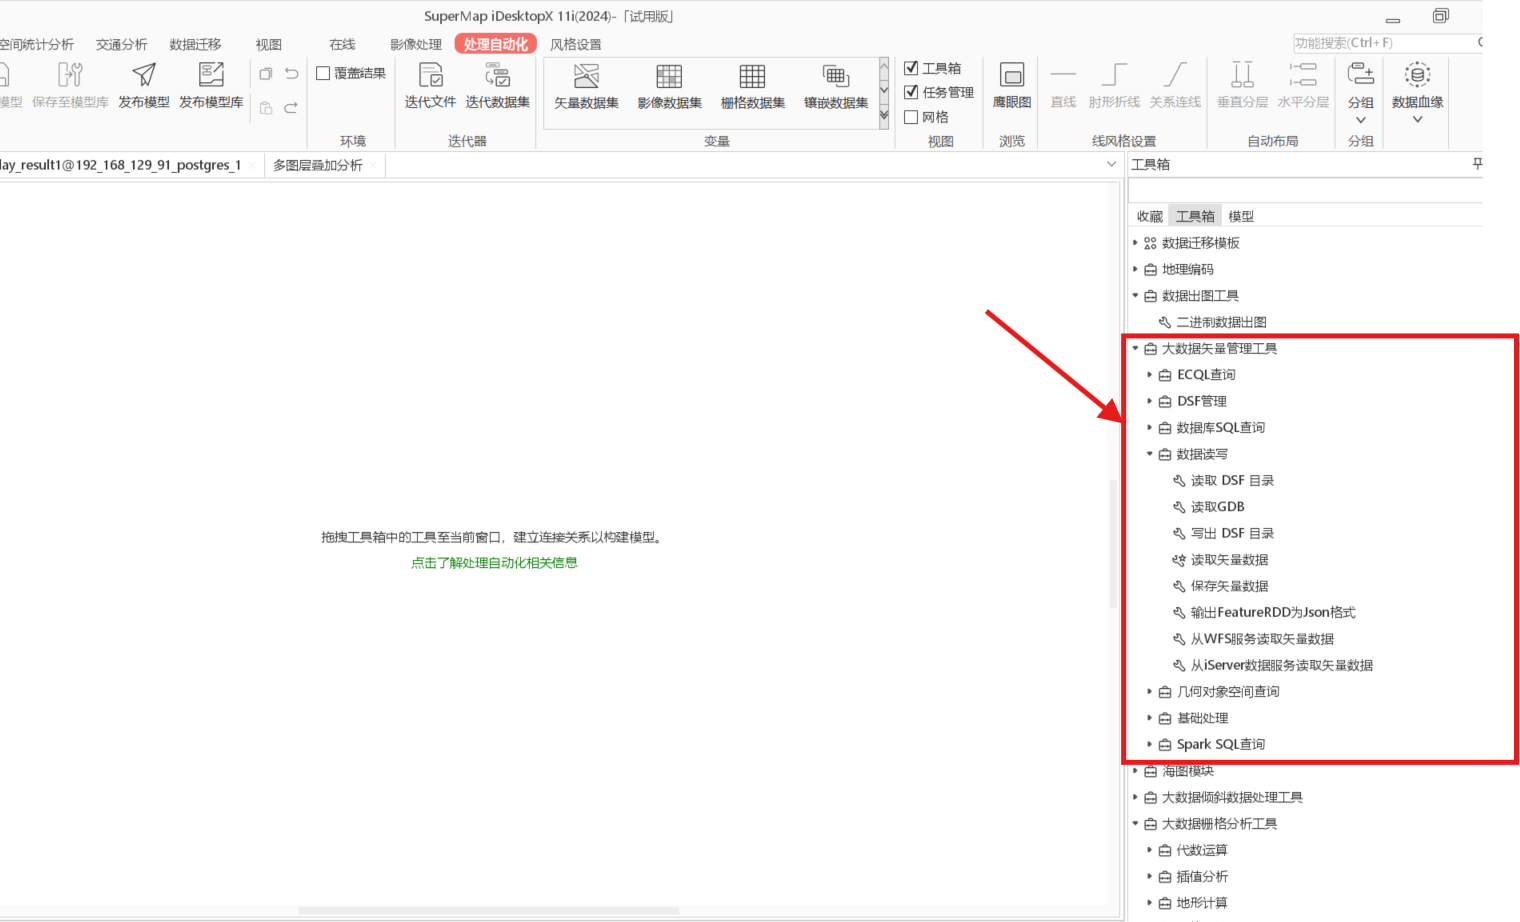Viewport: 1520px width, 922px height.
Task: Expand the ECQL查询 node
Action: coord(1150,375)
